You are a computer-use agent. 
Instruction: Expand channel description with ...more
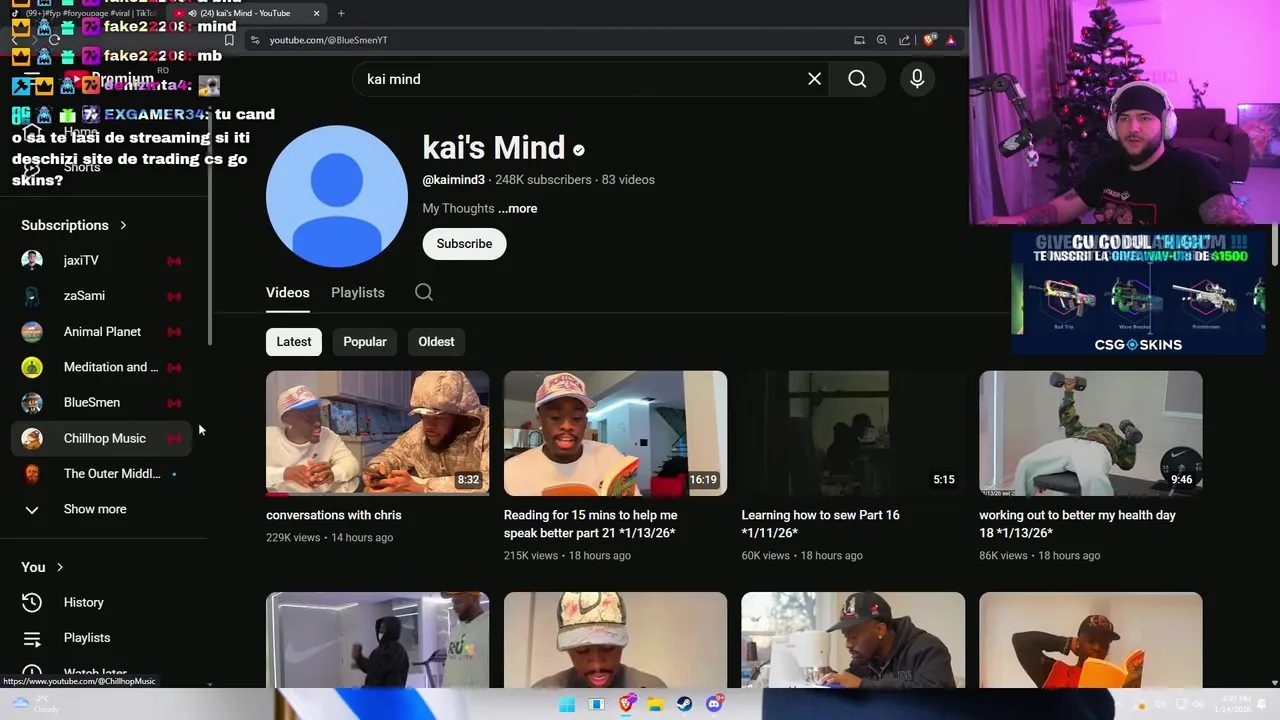point(518,208)
